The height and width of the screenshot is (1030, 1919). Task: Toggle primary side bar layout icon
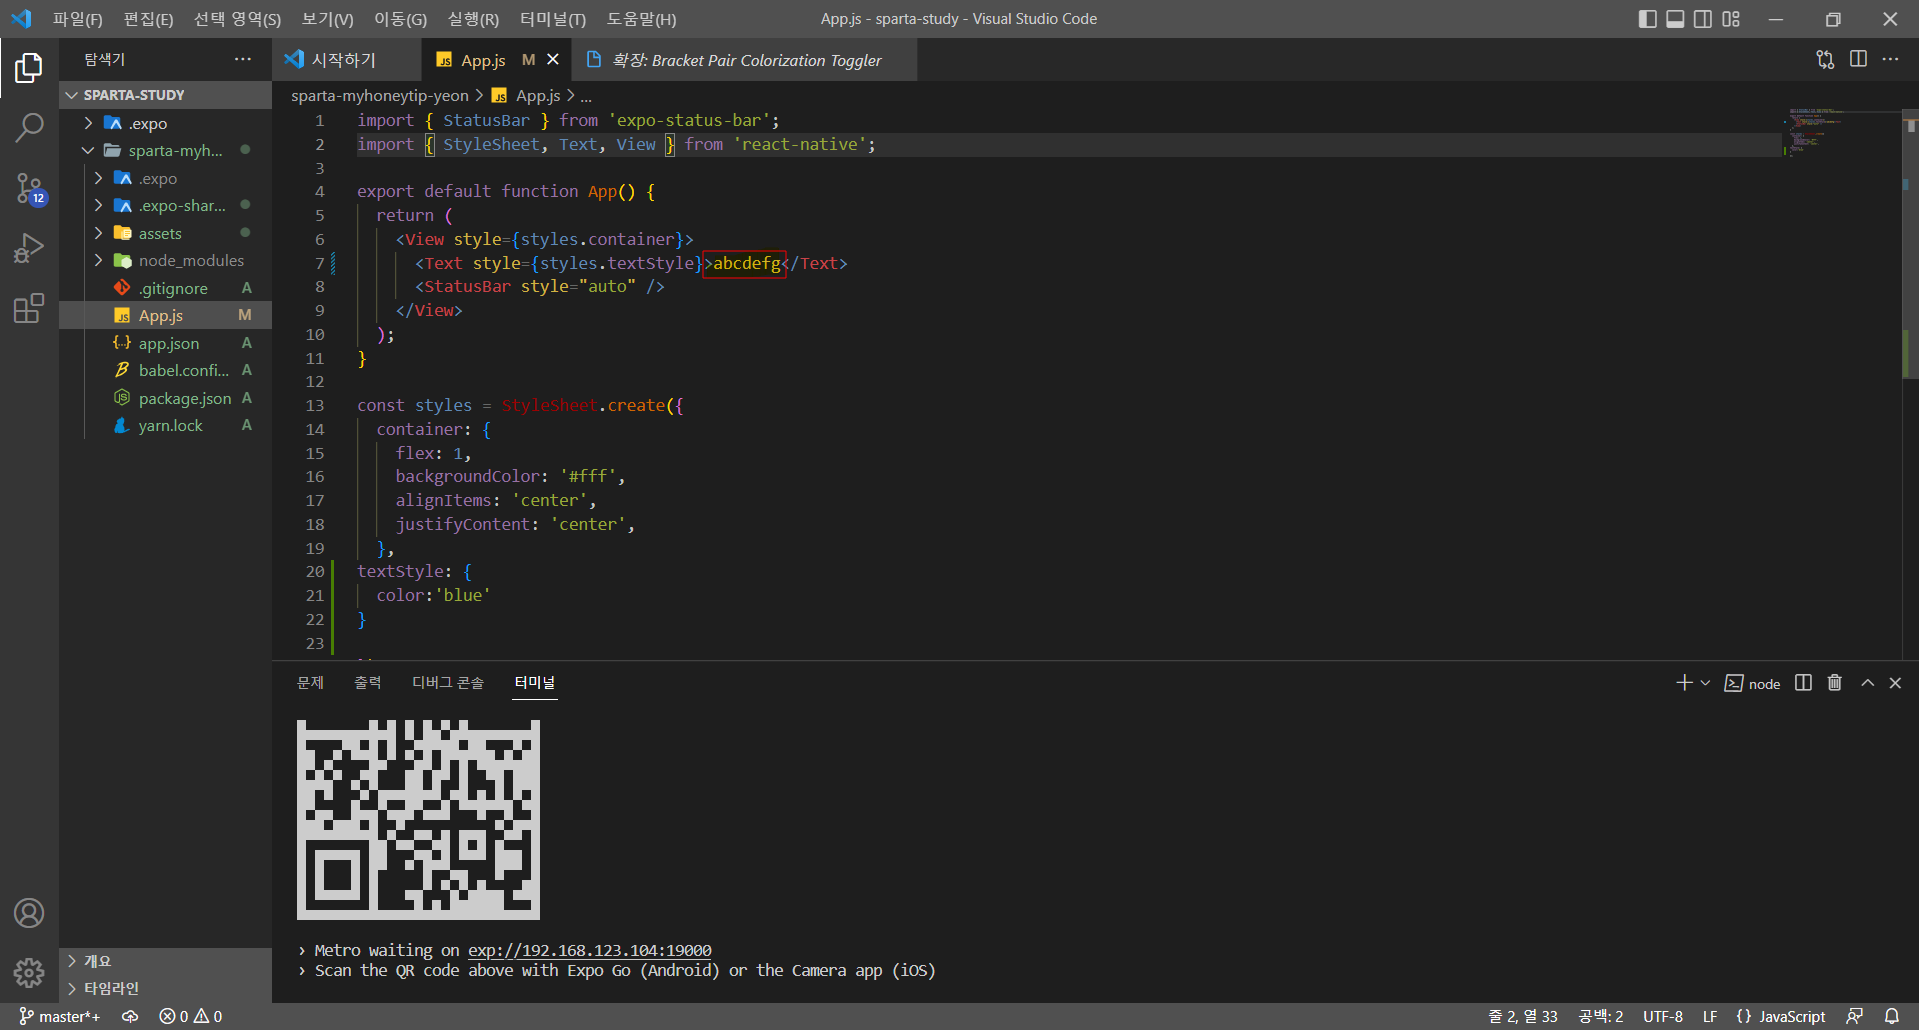coord(1648,19)
